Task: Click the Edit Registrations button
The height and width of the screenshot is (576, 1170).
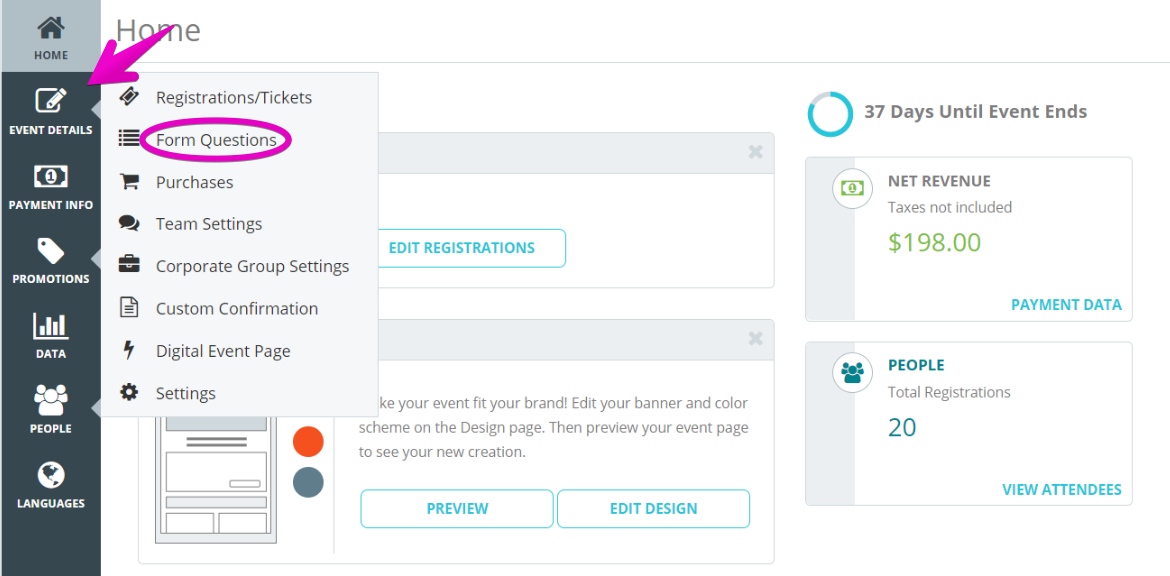Action: point(462,248)
